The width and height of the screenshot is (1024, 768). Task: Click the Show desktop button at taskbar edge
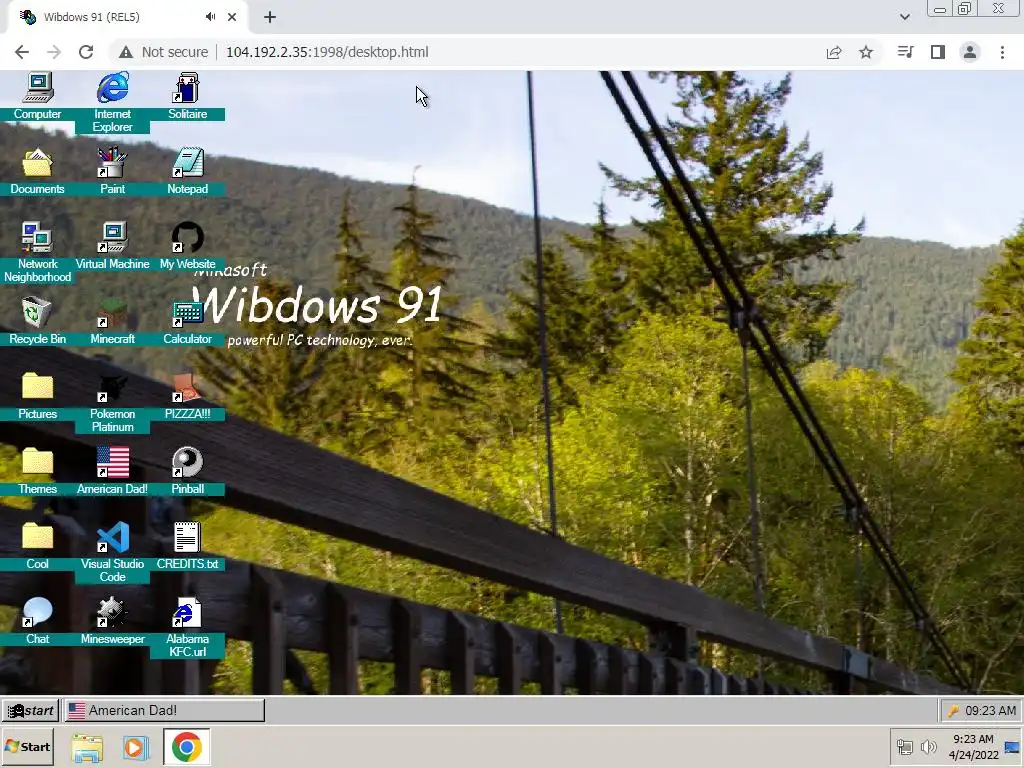click(1014, 747)
